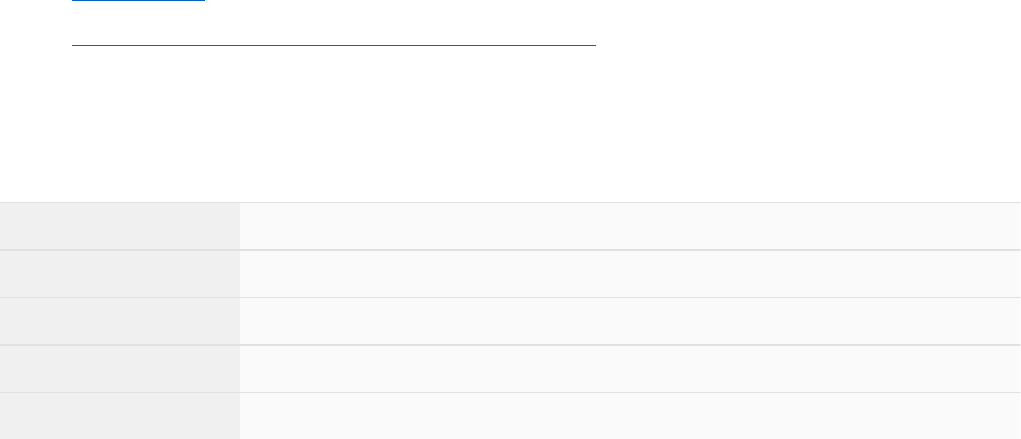Click the table's top border line

coord(510,202)
